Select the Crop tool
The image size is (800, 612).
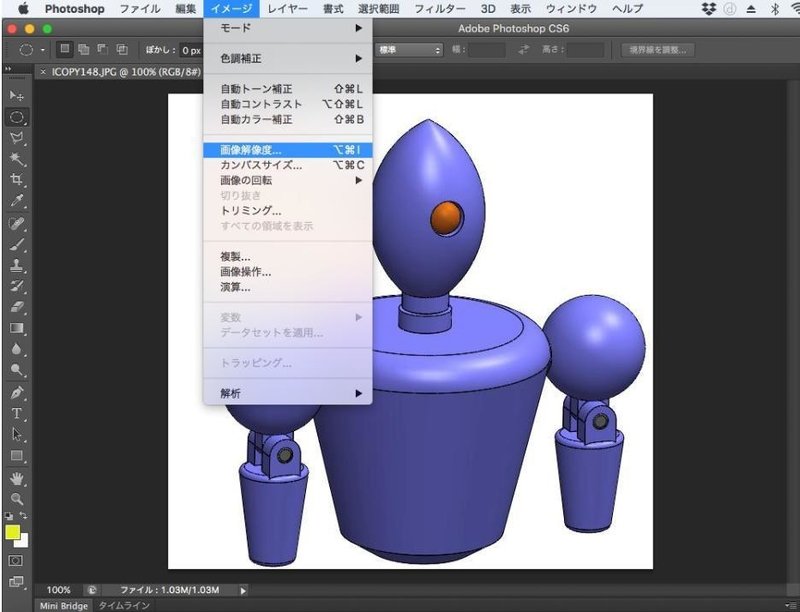(16, 179)
